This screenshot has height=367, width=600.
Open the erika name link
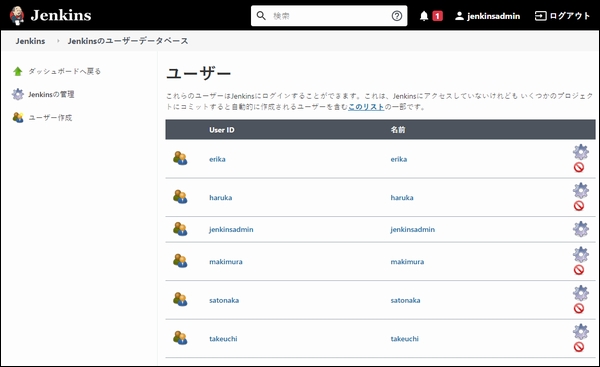click(399, 159)
